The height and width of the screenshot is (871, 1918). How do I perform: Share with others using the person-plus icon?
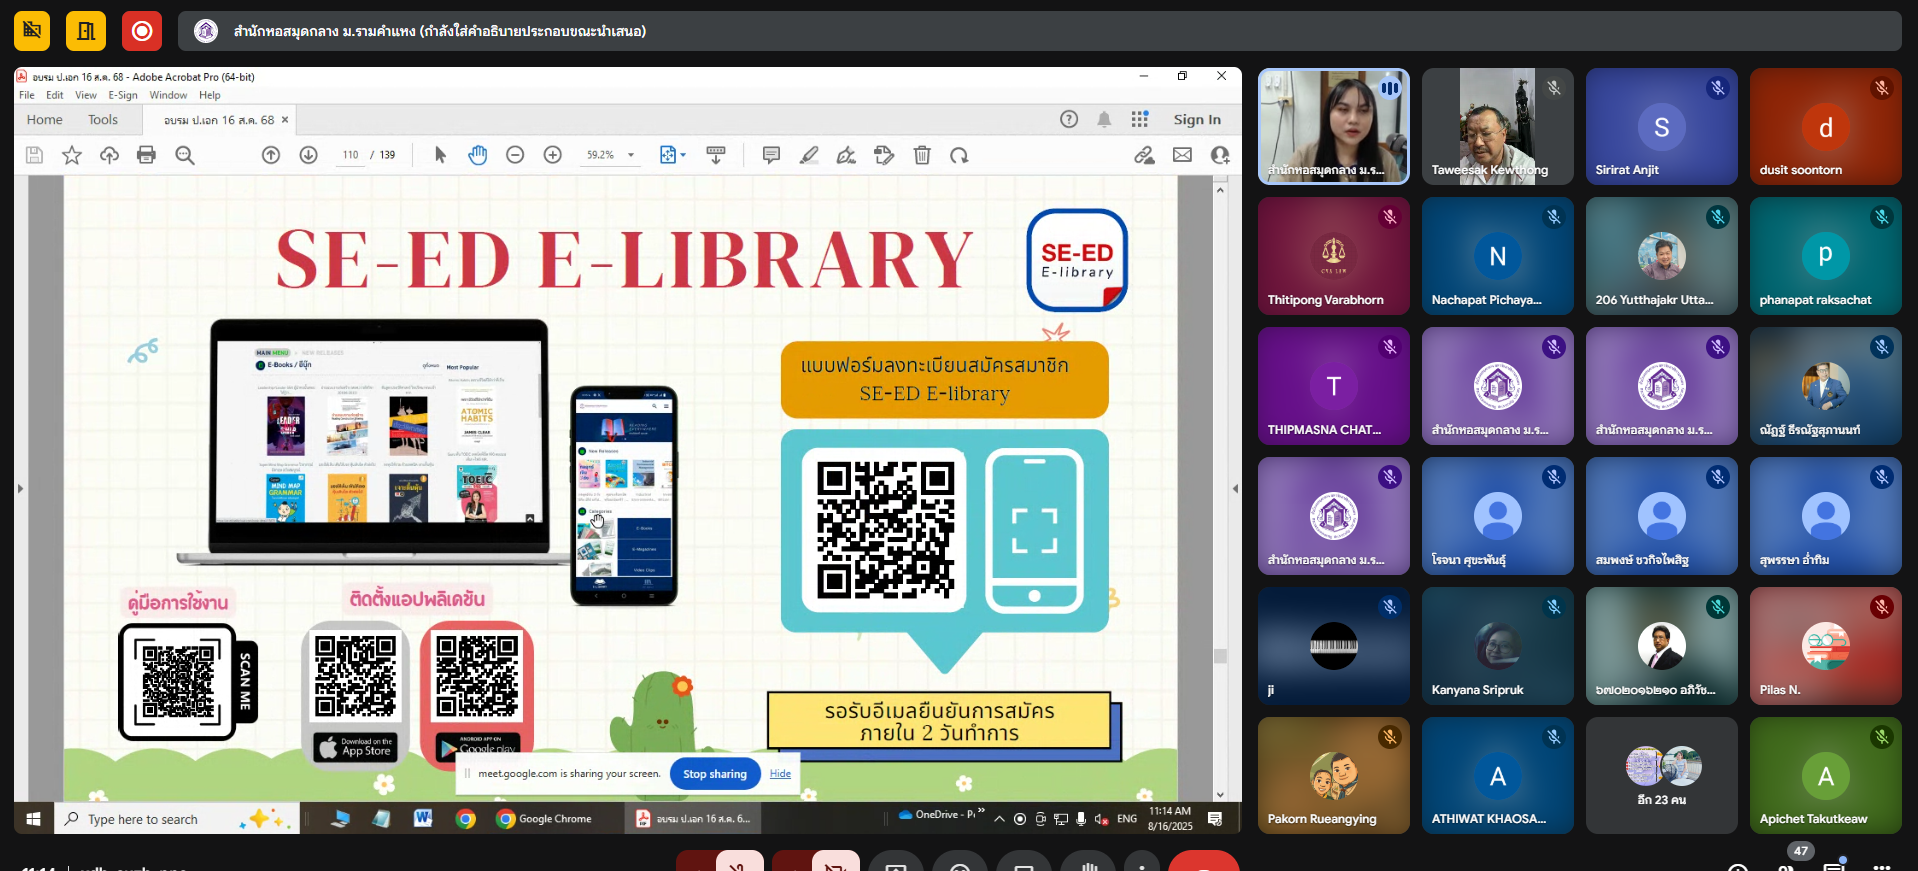(x=1220, y=155)
